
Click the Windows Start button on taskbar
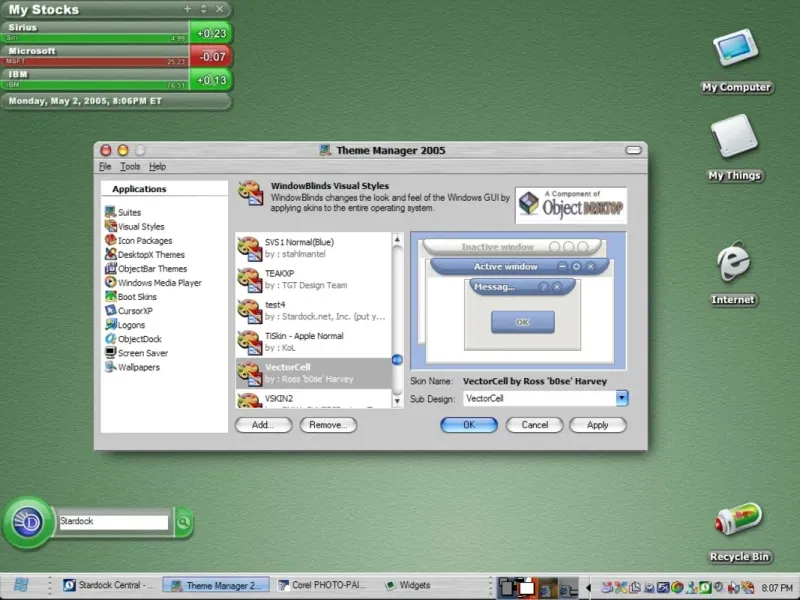click(21, 585)
